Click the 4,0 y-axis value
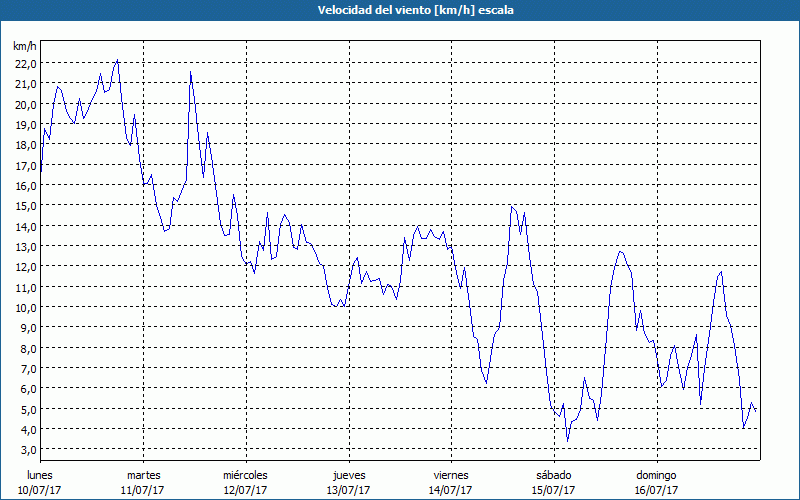800x500 pixels. click(x=28, y=429)
